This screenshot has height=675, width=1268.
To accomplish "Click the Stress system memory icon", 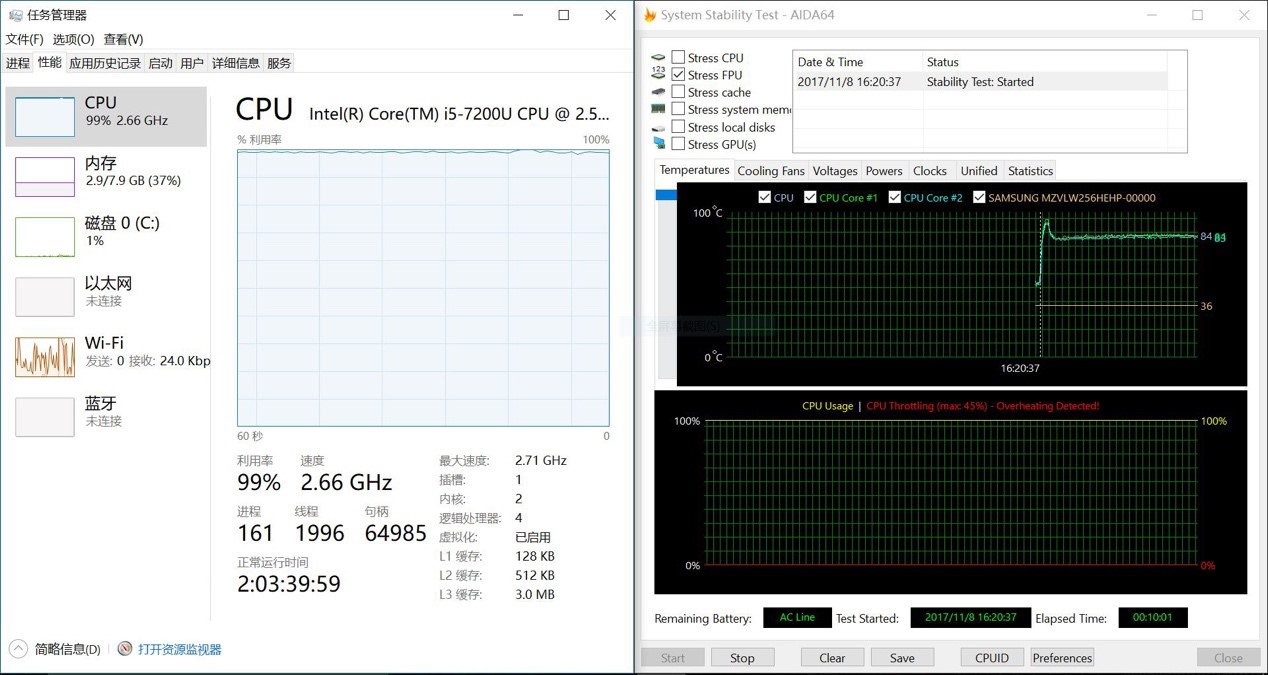I will [658, 109].
